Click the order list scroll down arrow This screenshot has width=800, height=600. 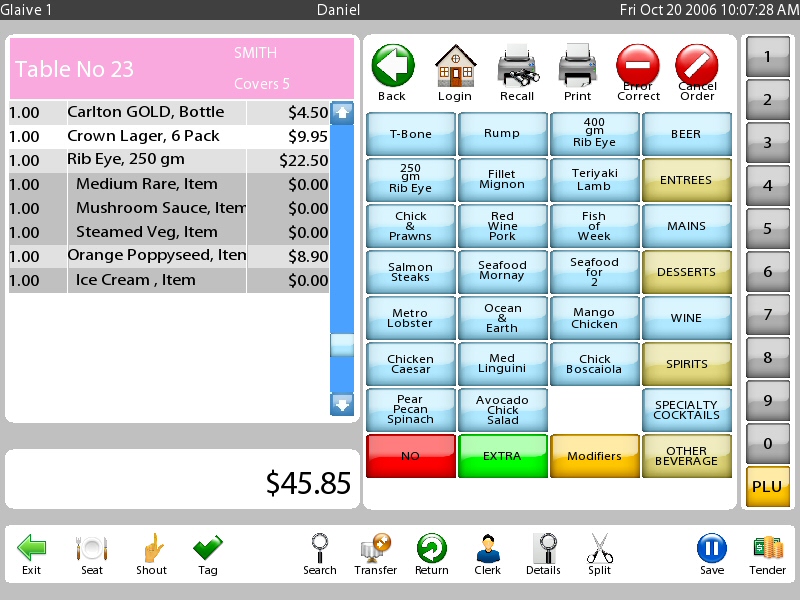tap(342, 404)
